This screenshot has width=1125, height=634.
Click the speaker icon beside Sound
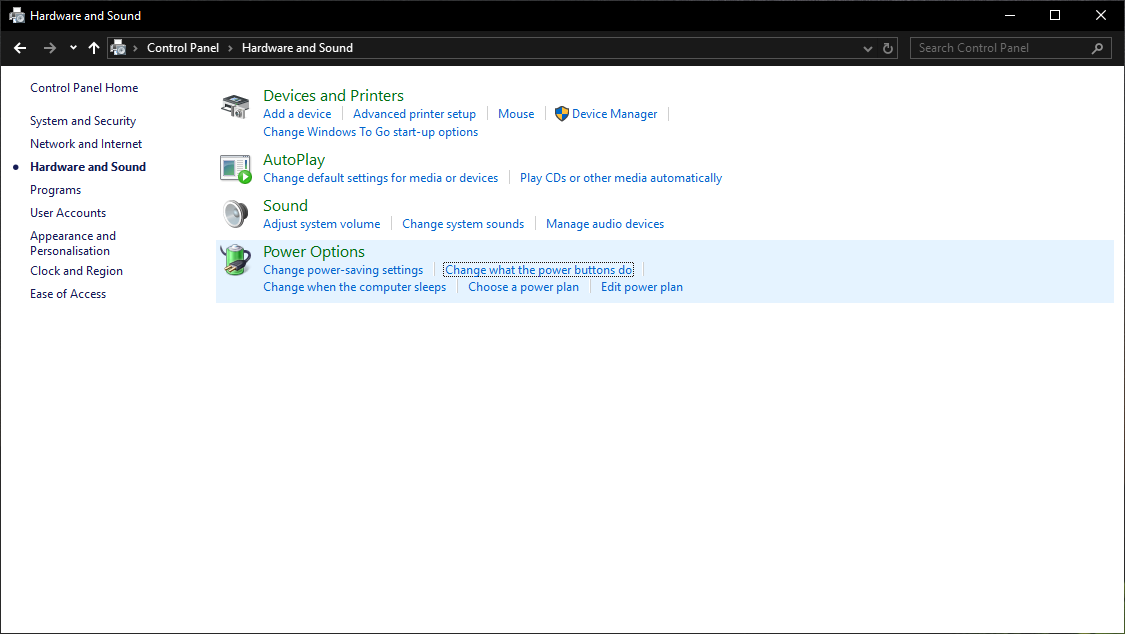tap(235, 214)
